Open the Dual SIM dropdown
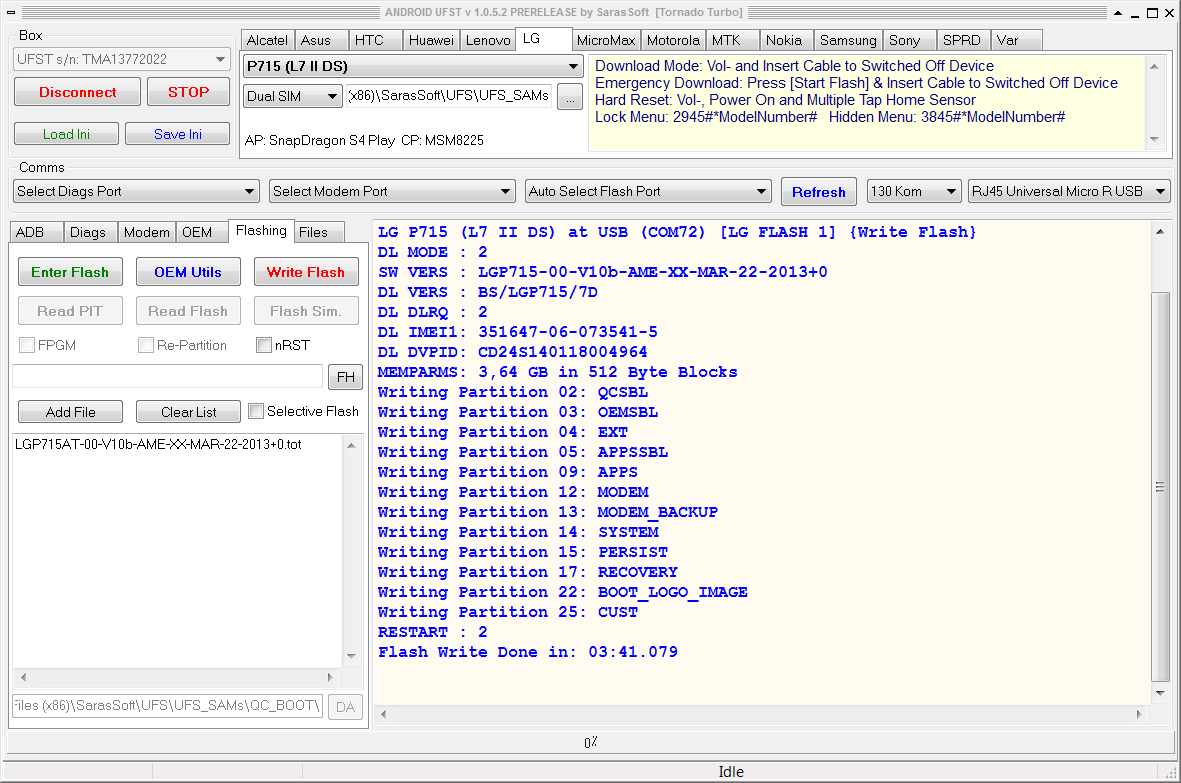The height and width of the screenshot is (783, 1181). point(293,96)
